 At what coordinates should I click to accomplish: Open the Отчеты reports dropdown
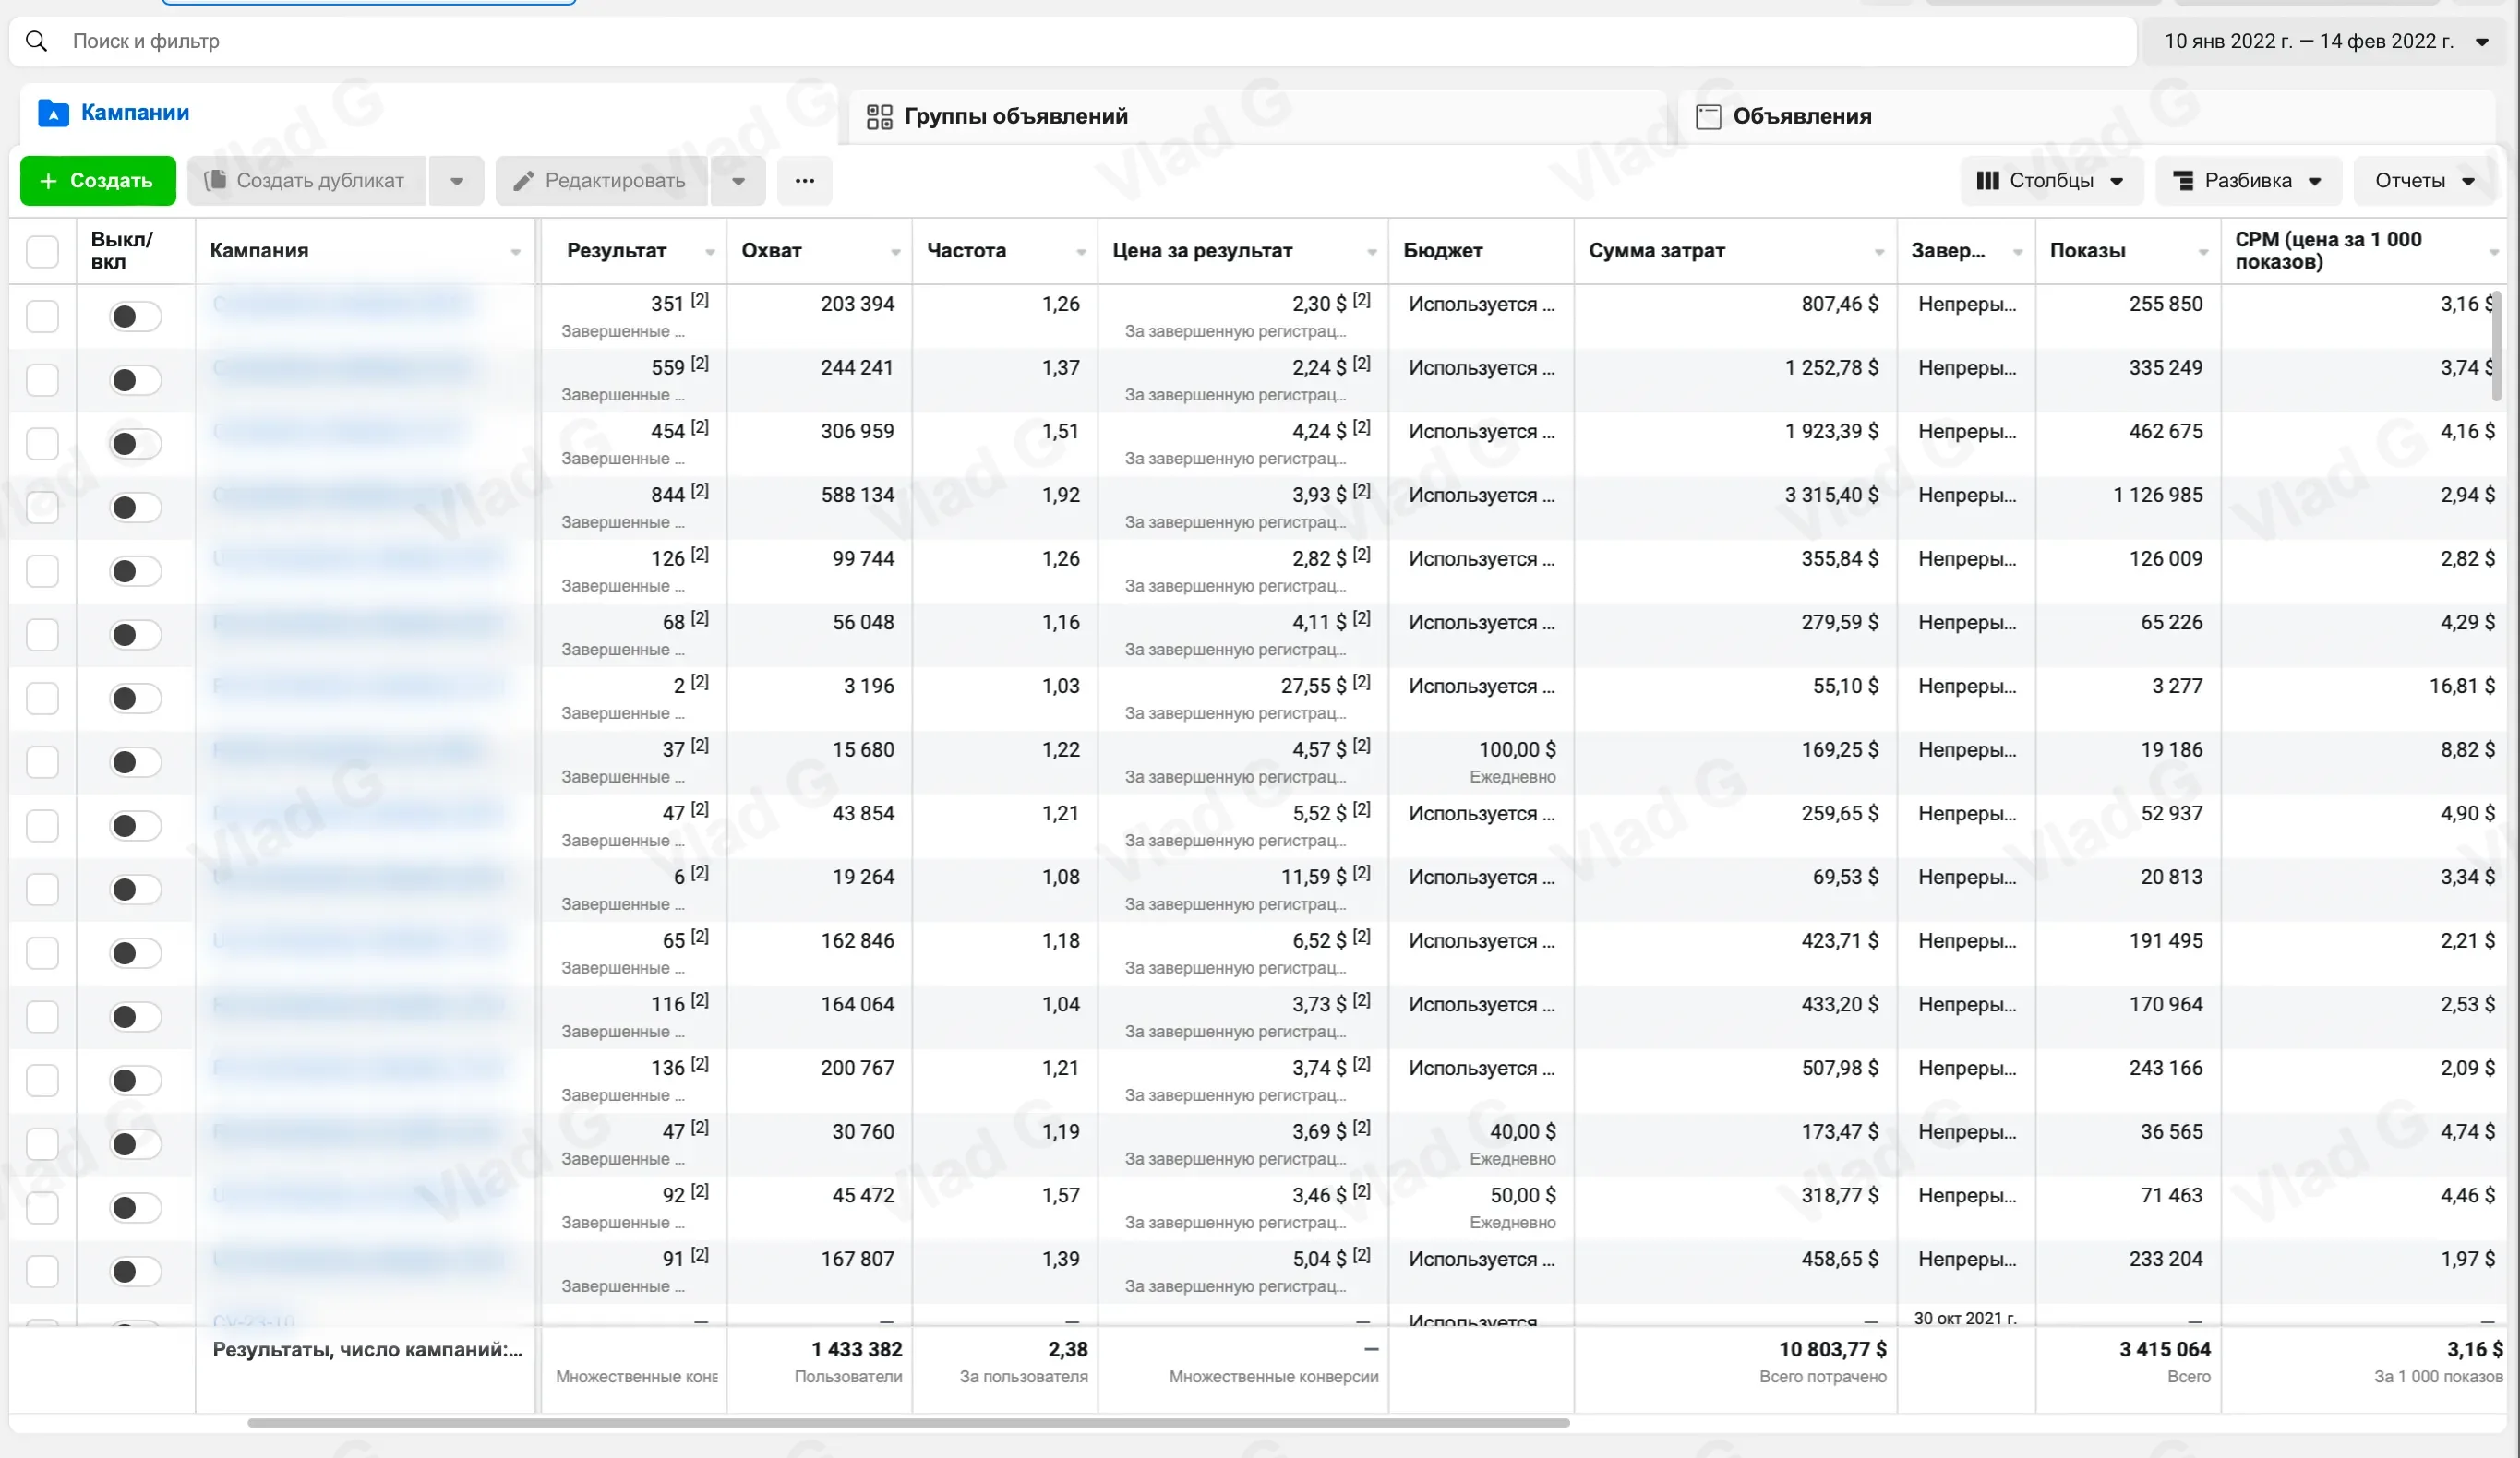2425,181
